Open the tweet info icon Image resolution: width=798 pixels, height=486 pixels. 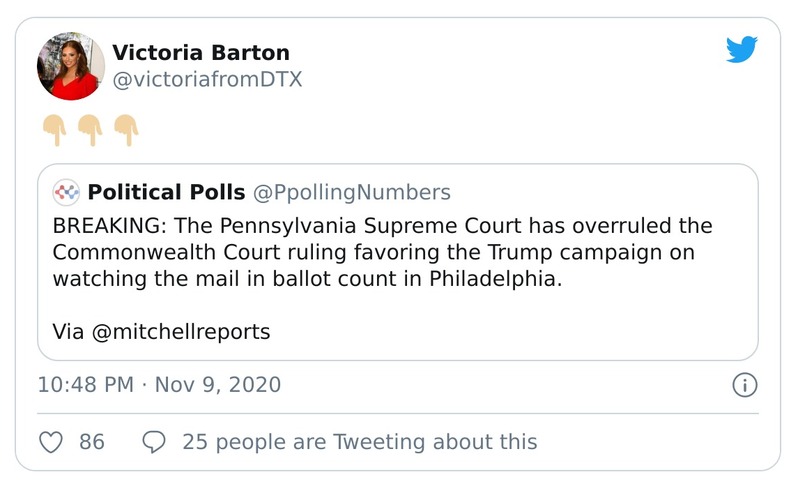[x=744, y=385]
